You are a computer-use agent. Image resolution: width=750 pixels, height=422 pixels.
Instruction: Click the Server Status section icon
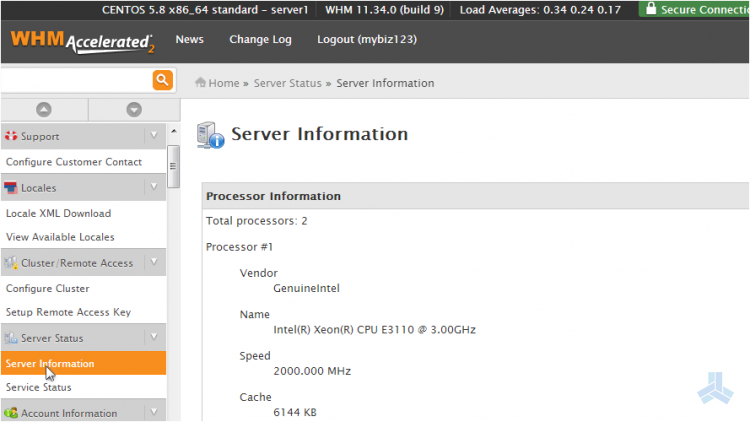(x=11, y=338)
